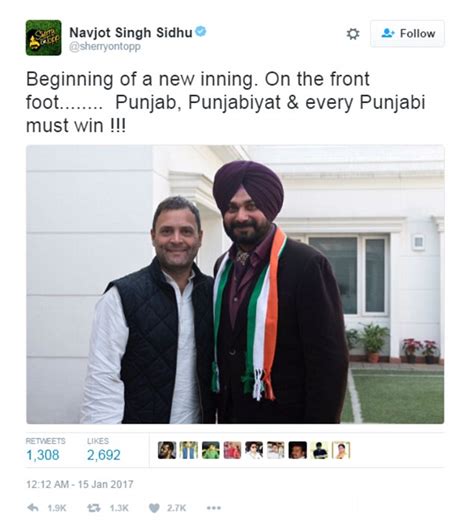
Task: View the 2,692 likes list
Action: click(104, 455)
